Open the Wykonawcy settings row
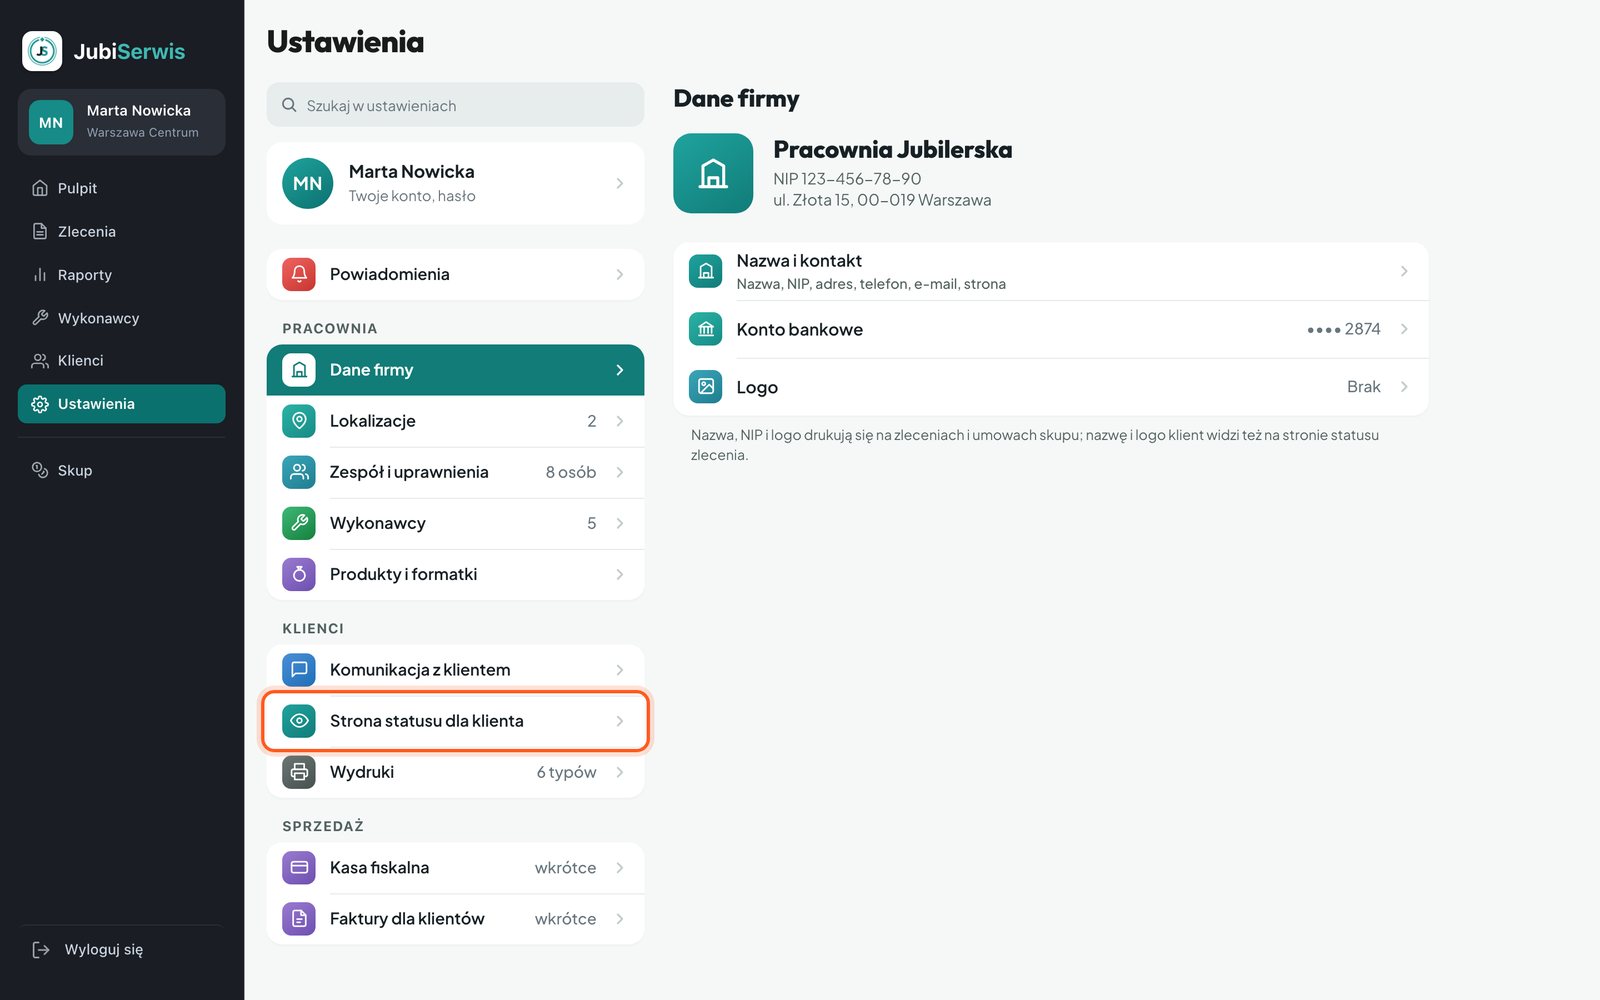The height and width of the screenshot is (1000, 1600). click(455, 523)
